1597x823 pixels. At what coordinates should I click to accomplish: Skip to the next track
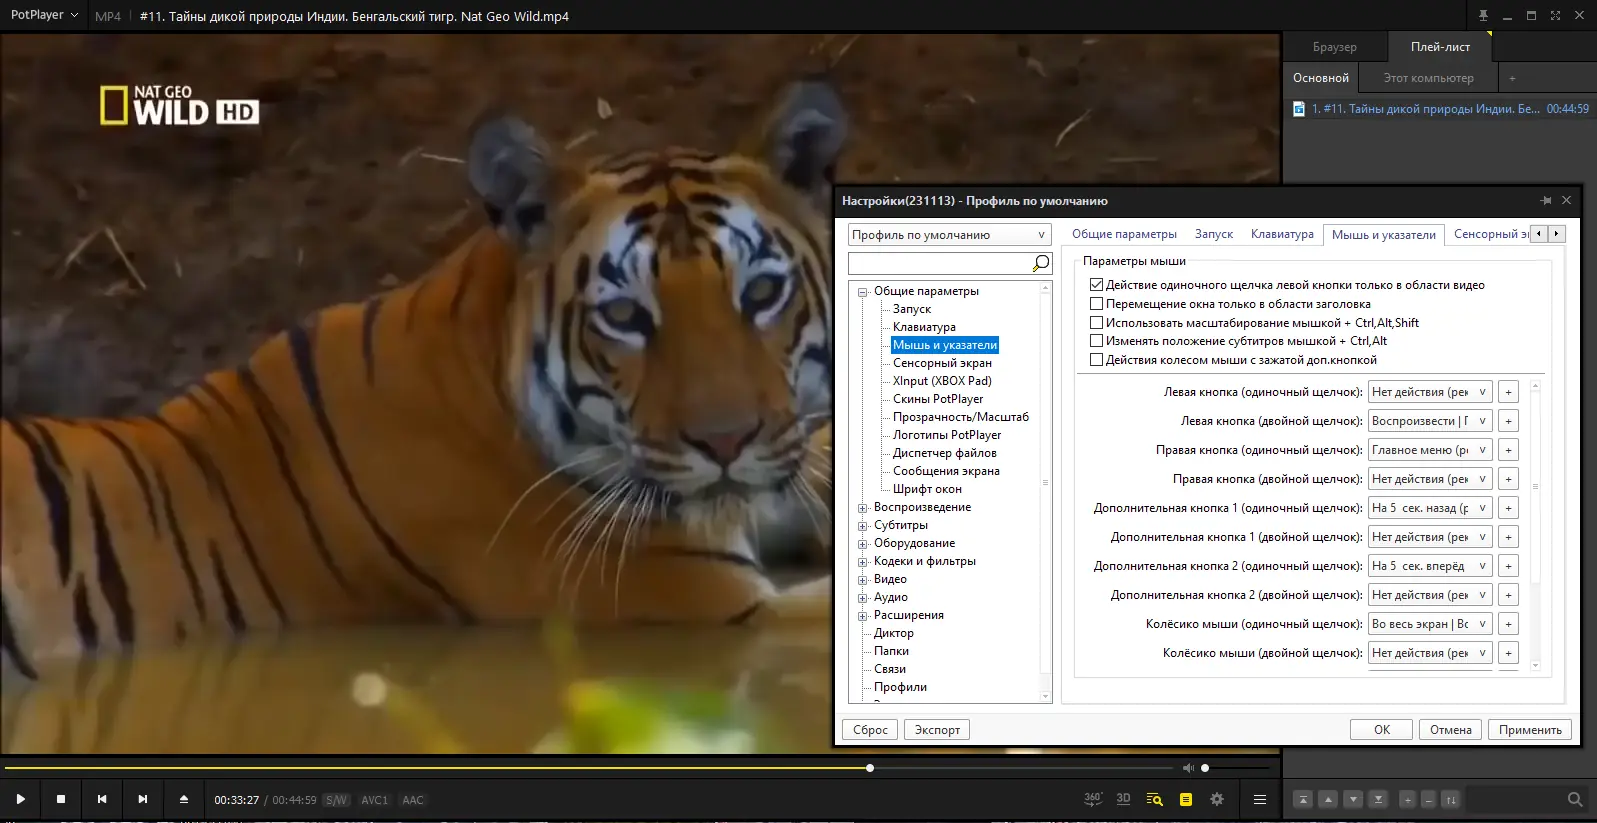click(x=143, y=799)
